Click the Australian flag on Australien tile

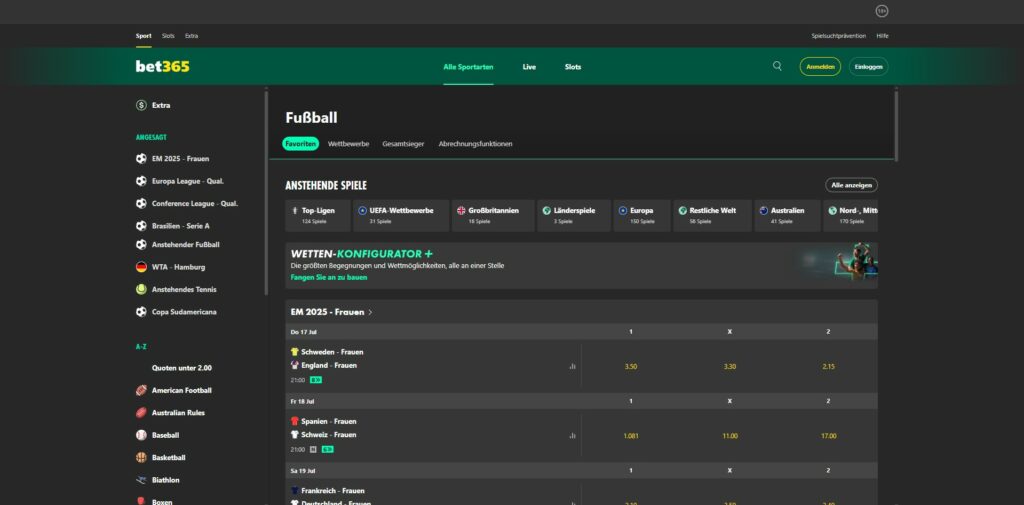(x=763, y=210)
